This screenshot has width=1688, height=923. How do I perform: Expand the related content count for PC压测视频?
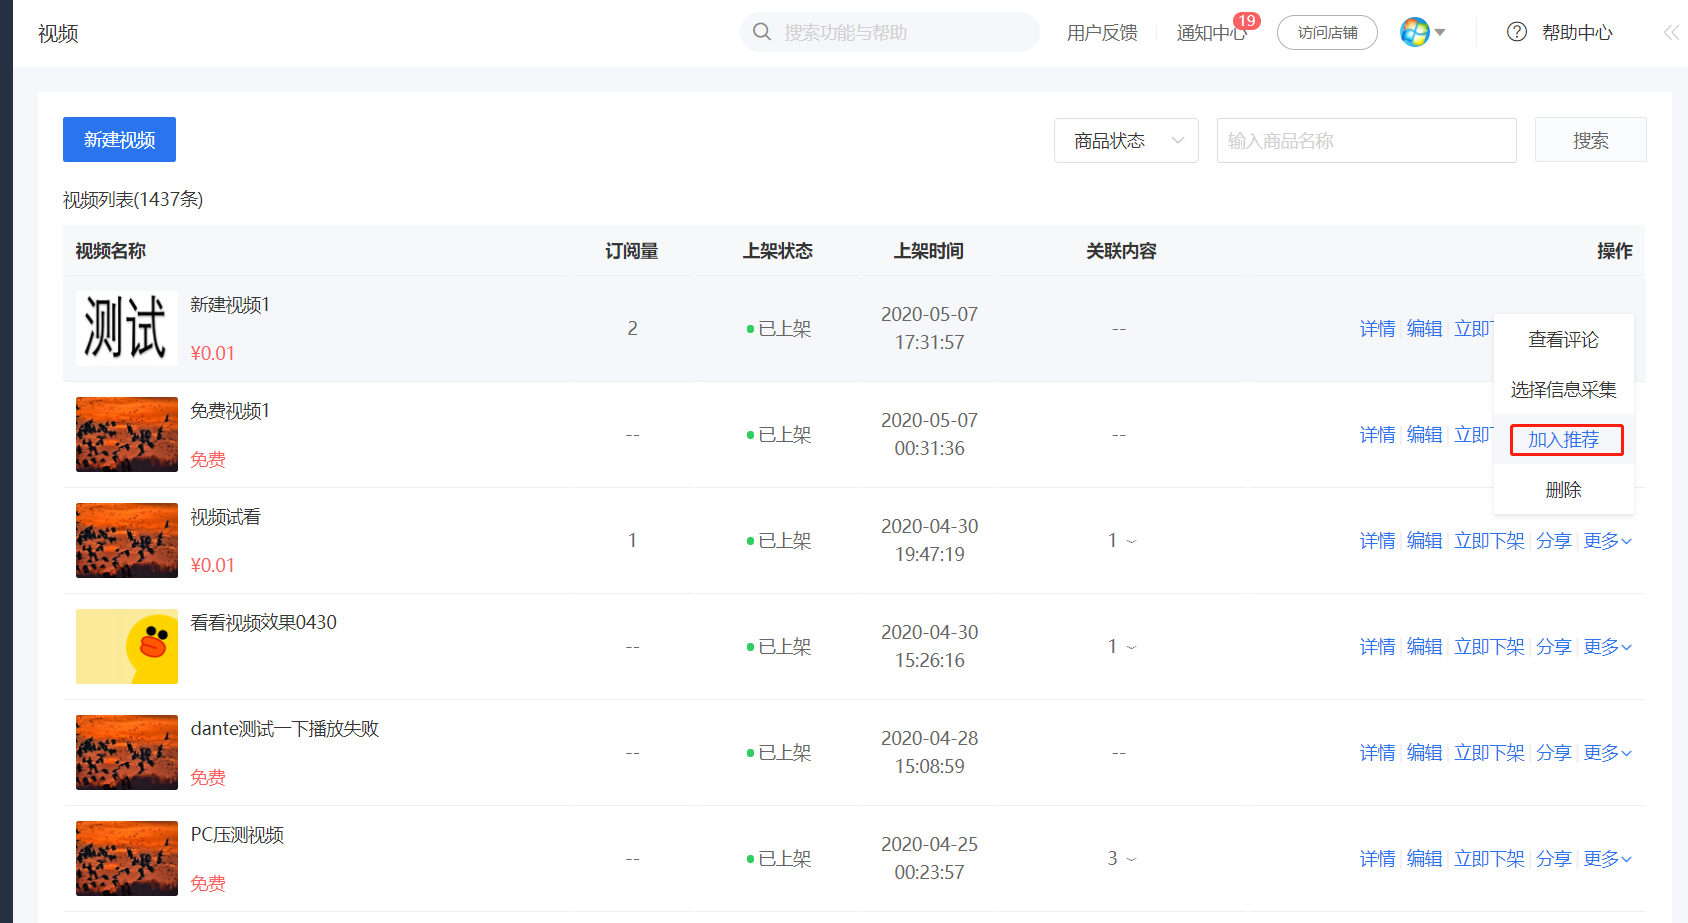pos(1121,859)
